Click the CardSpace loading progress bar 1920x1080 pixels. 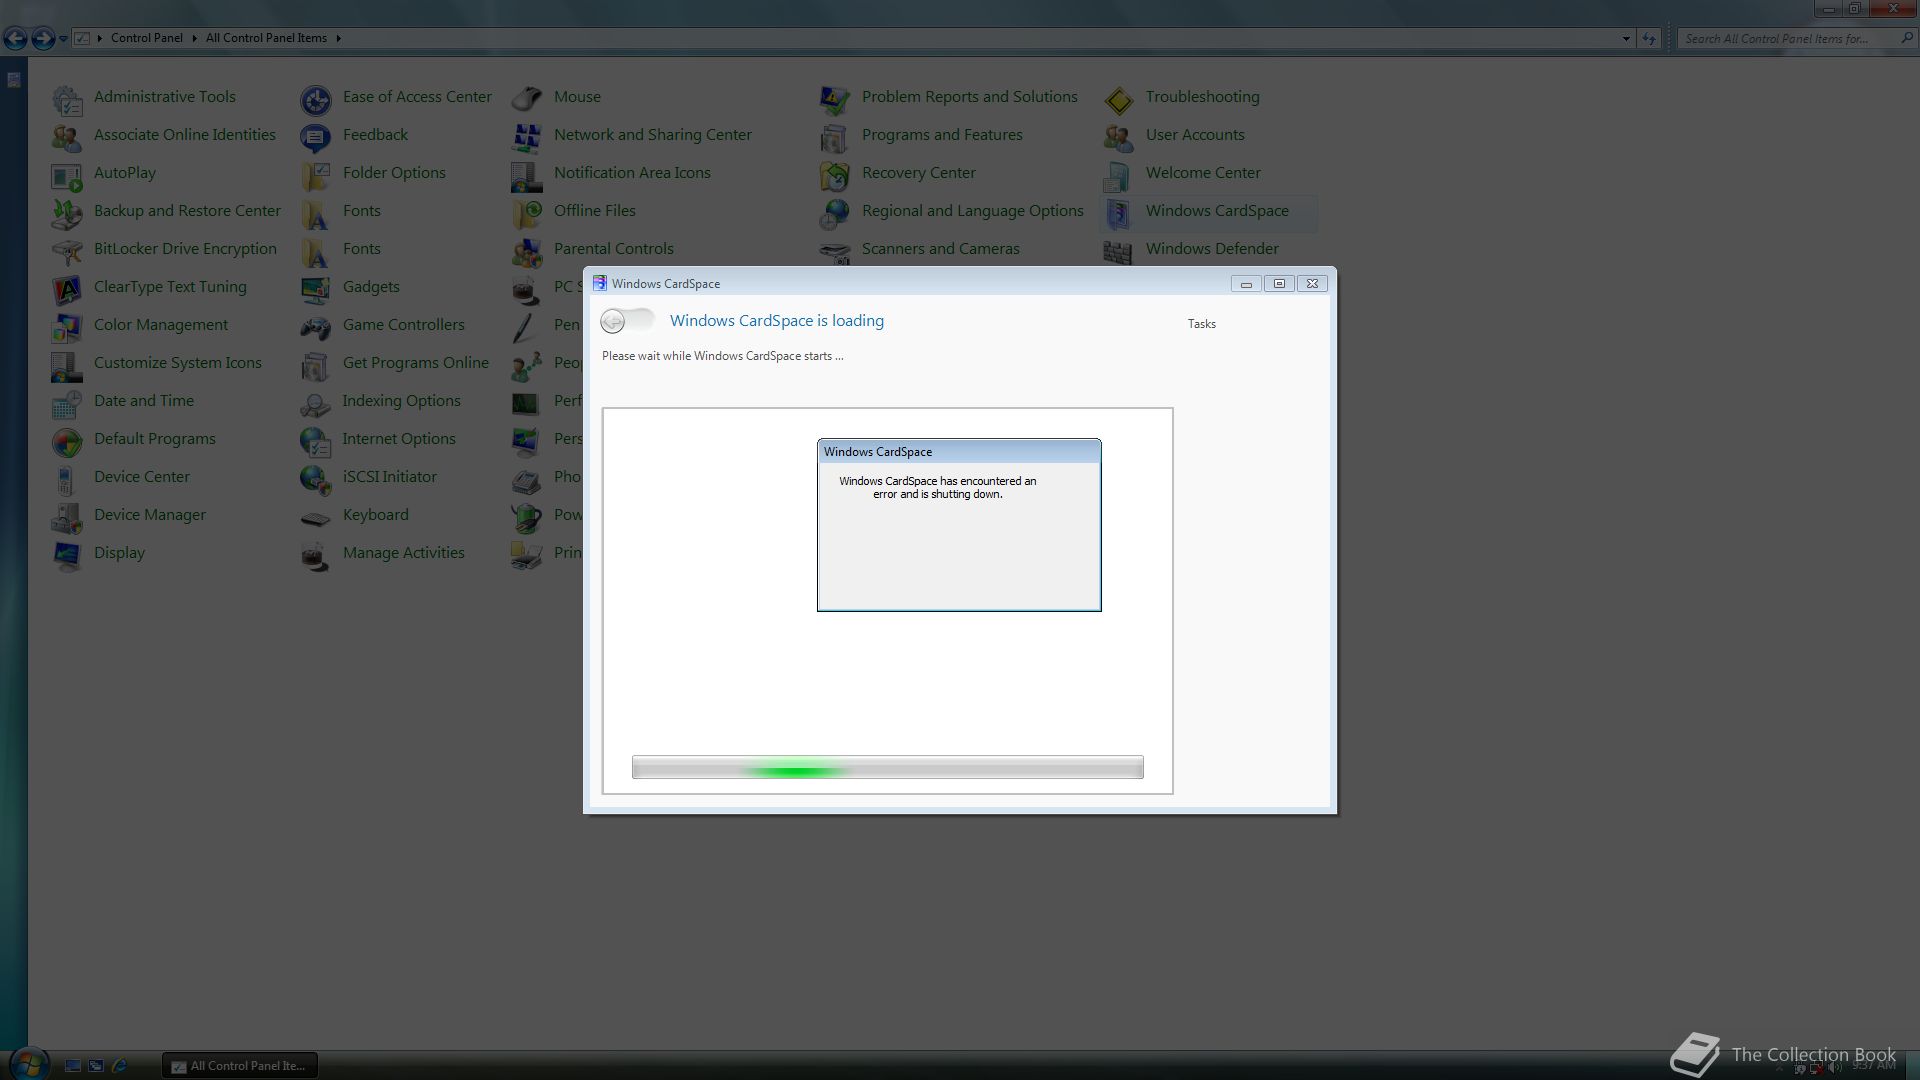[887, 767]
